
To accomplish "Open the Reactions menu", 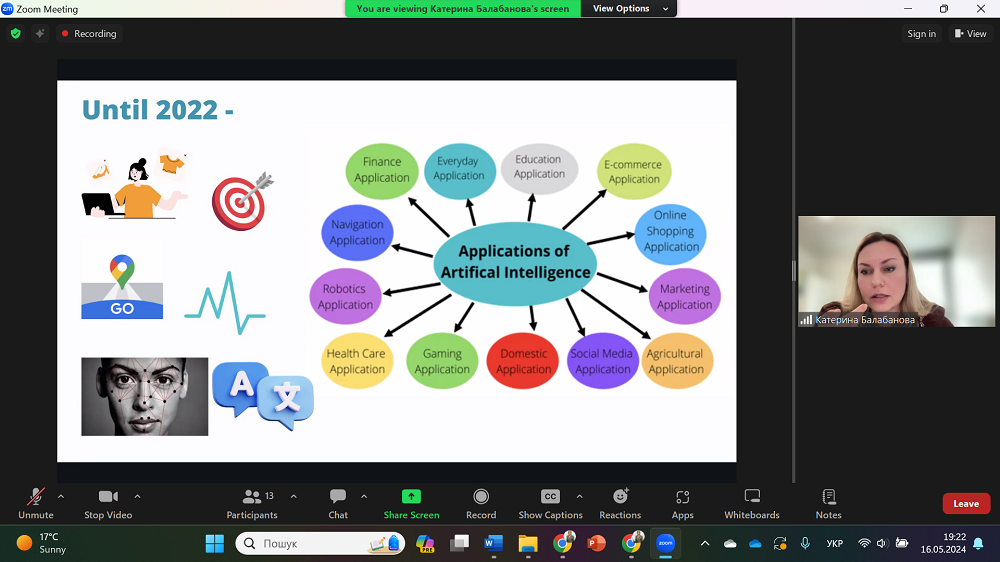I will [620, 503].
